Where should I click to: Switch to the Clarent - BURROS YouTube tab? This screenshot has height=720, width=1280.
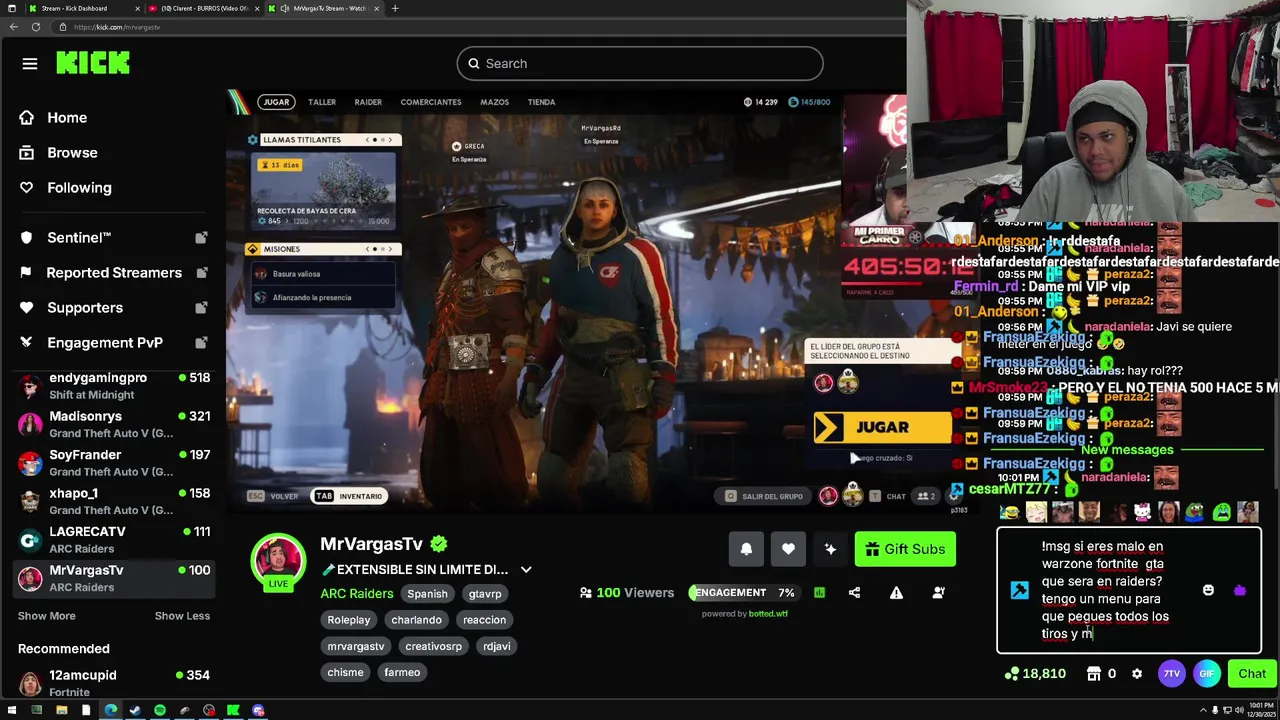(x=202, y=8)
